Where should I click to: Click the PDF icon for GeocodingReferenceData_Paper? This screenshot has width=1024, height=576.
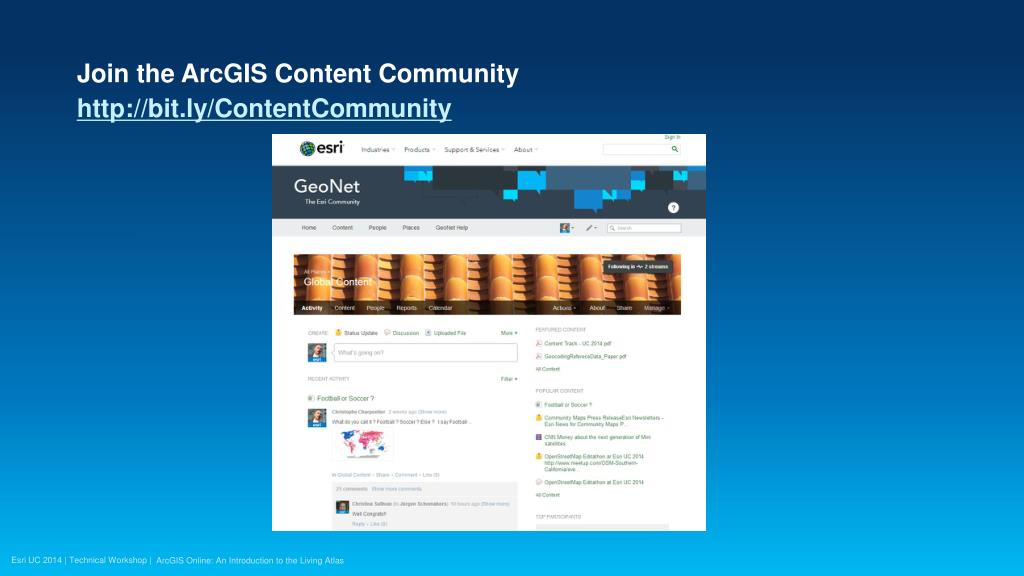click(x=539, y=357)
